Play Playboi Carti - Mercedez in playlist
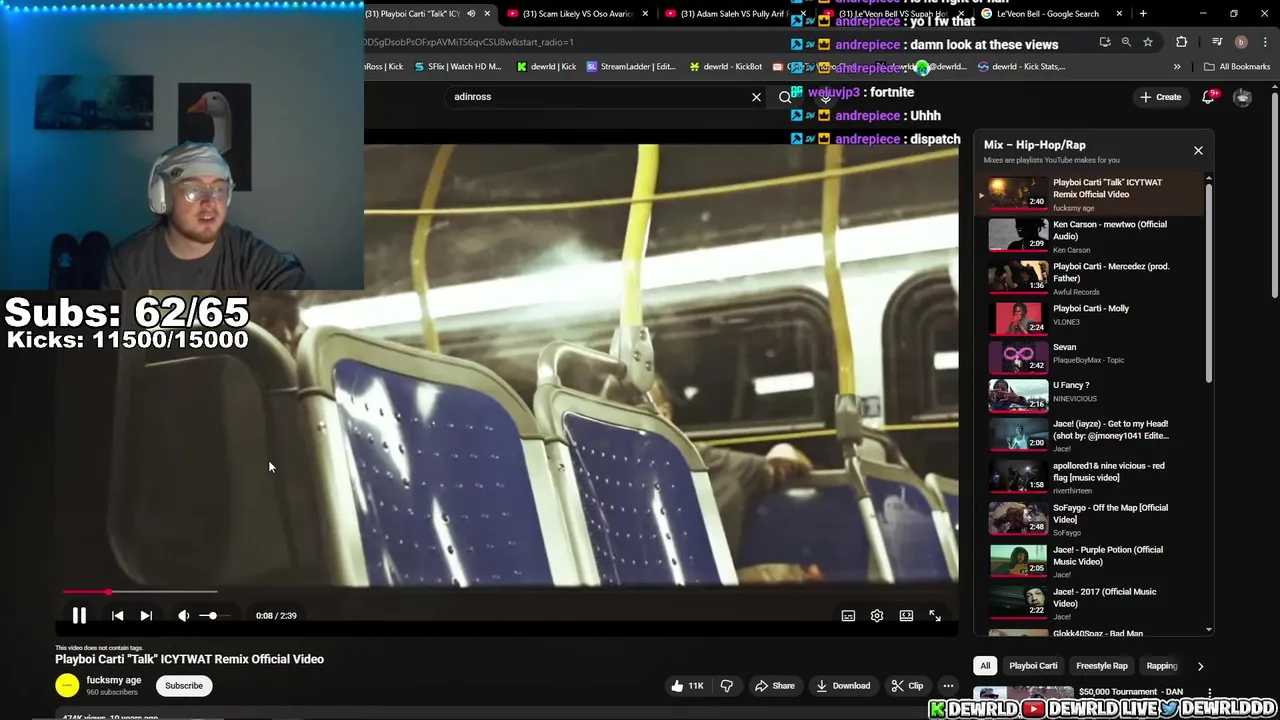 1090,278
